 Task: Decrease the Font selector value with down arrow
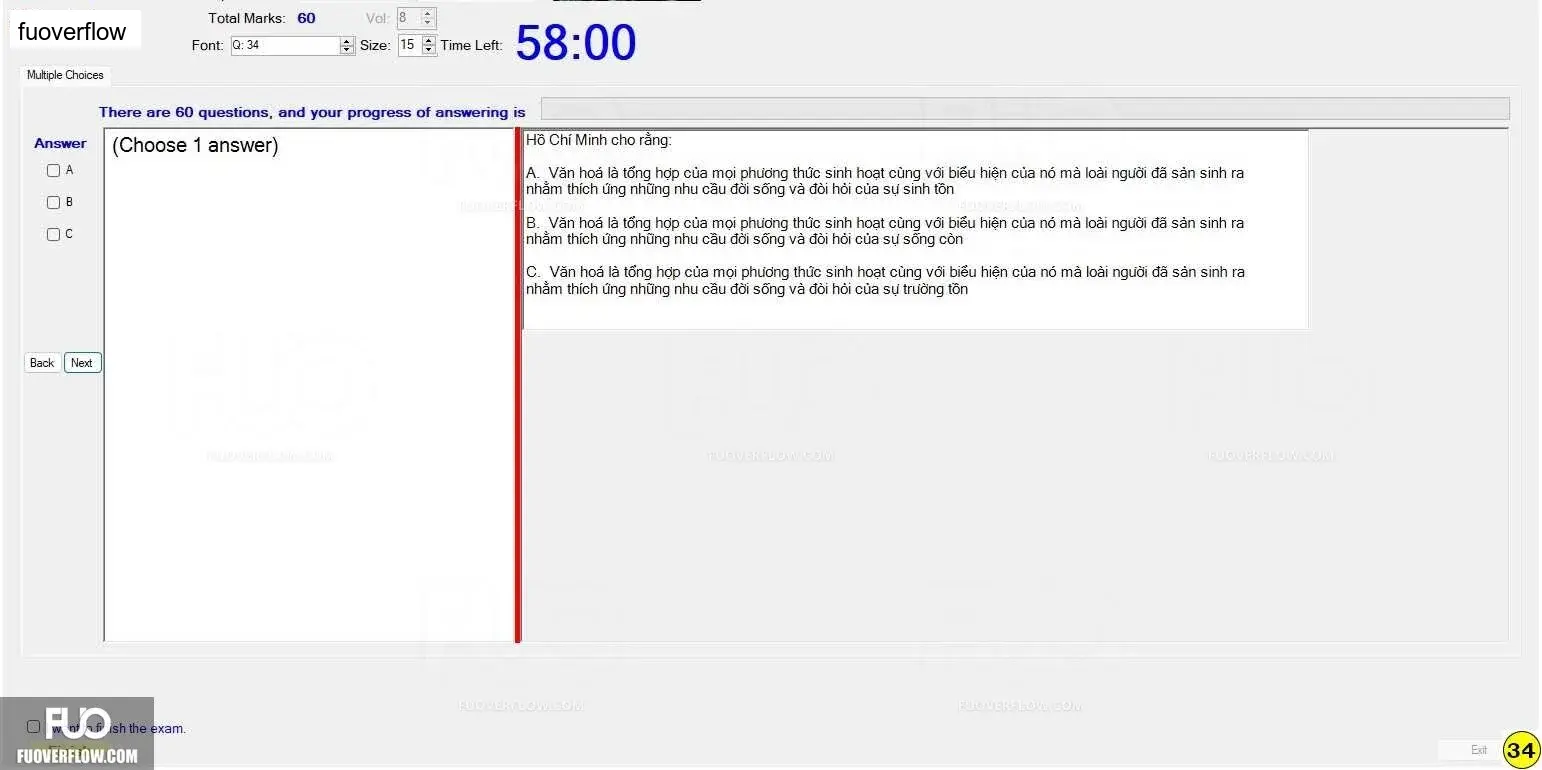coord(348,50)
